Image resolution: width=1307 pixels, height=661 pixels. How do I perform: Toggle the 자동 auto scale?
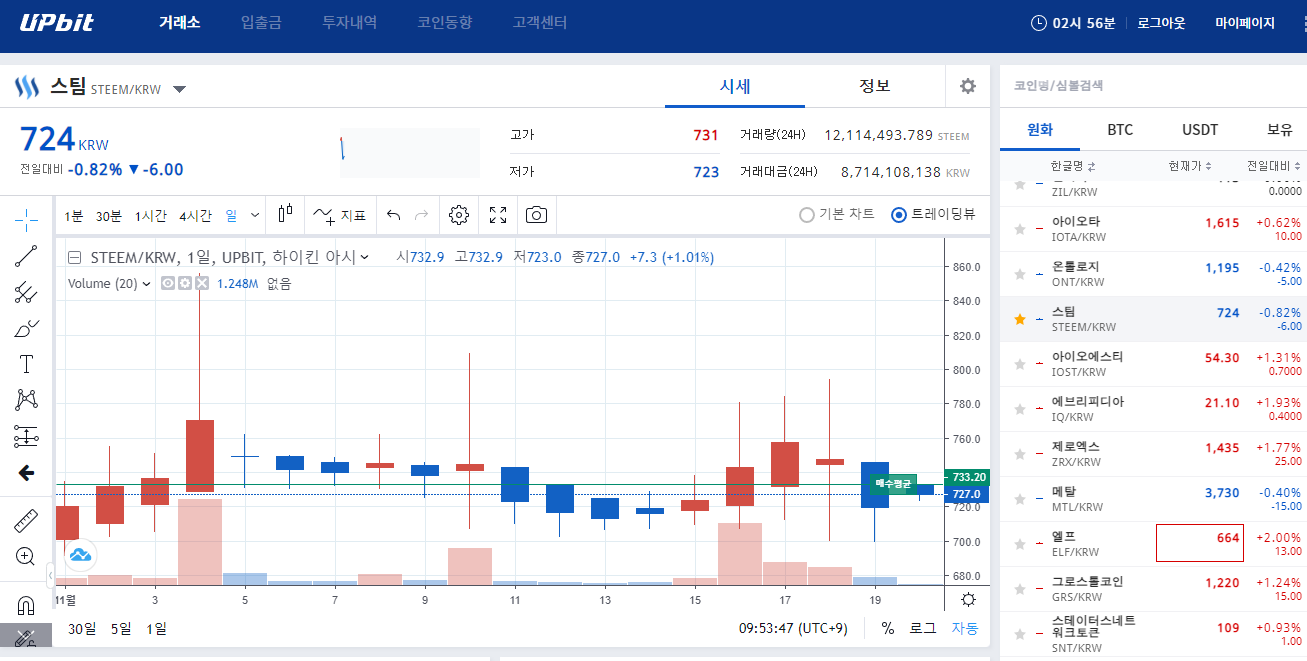pyautogui.click(x=965, y=628)
